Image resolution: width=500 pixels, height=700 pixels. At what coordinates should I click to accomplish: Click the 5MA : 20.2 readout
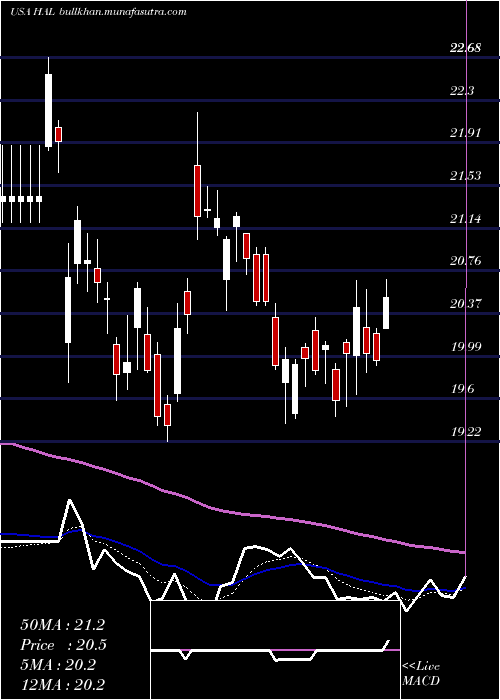click(x=58, y=665)
